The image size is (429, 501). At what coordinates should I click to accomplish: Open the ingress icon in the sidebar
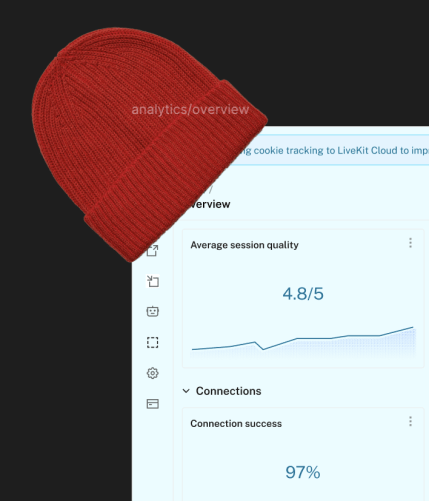pyautogui.click(x=153, y=281)
